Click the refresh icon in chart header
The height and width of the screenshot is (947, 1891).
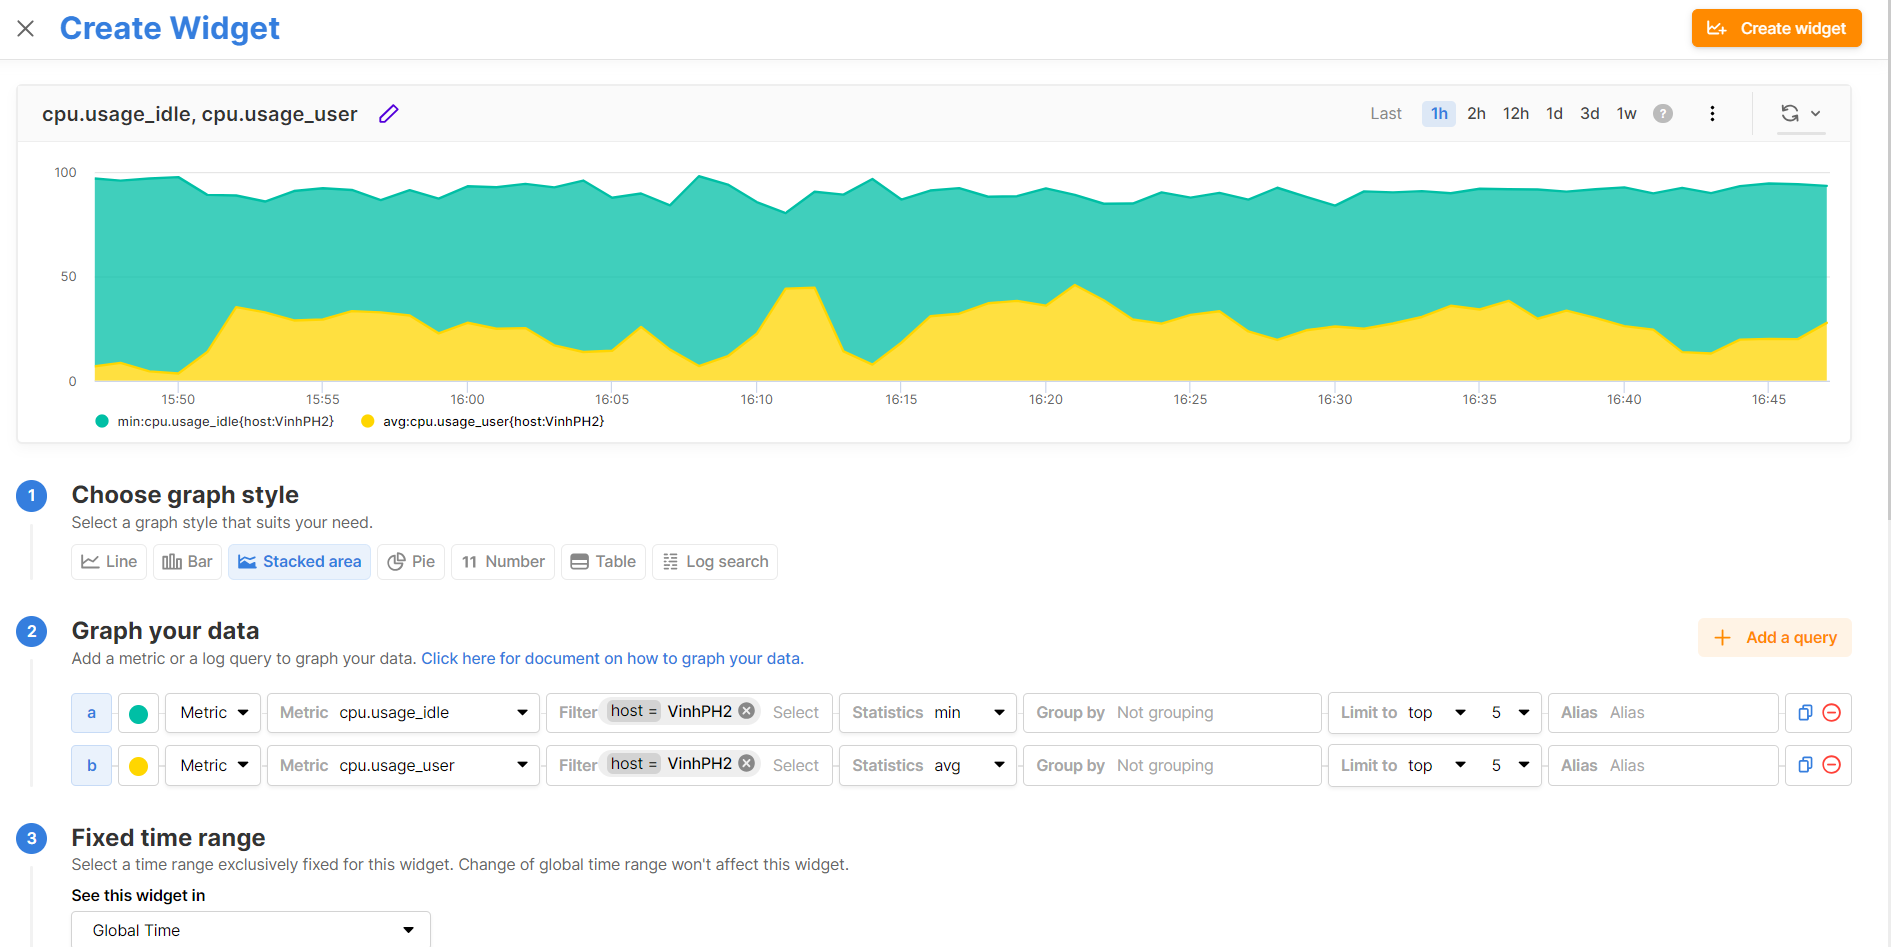coord(1790,114)
